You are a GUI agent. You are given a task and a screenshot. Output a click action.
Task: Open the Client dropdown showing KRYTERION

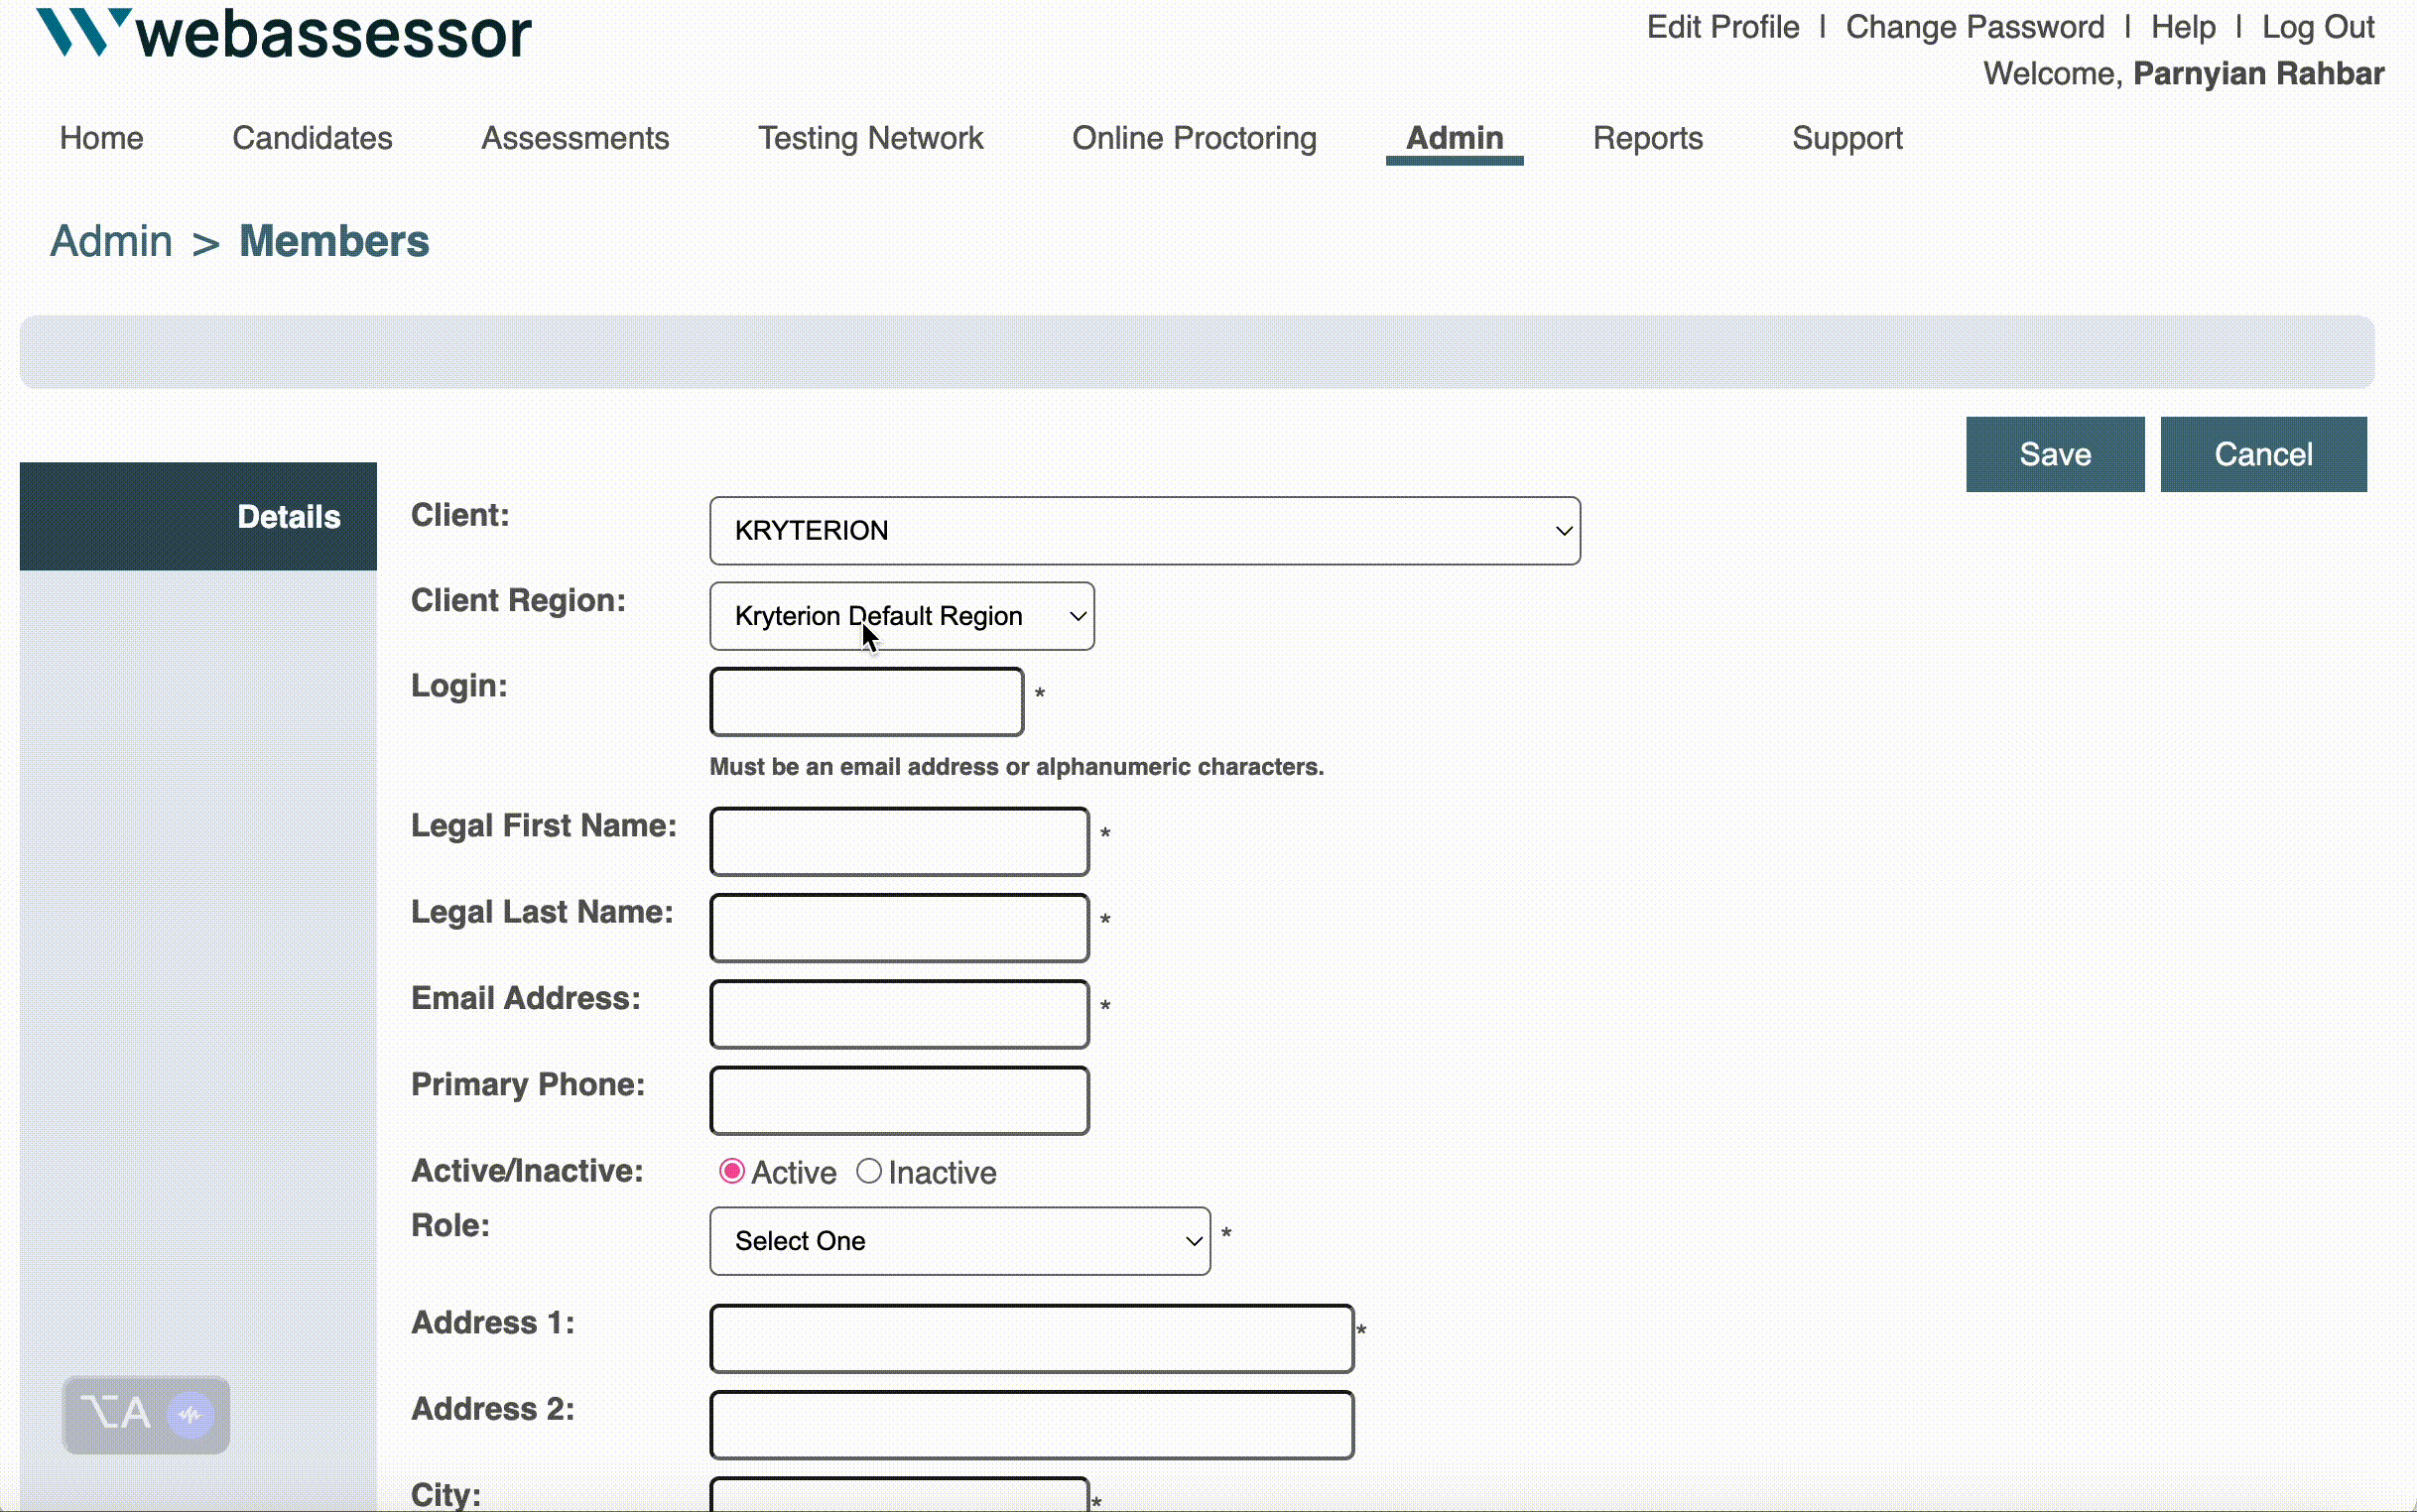[1144, 531]
